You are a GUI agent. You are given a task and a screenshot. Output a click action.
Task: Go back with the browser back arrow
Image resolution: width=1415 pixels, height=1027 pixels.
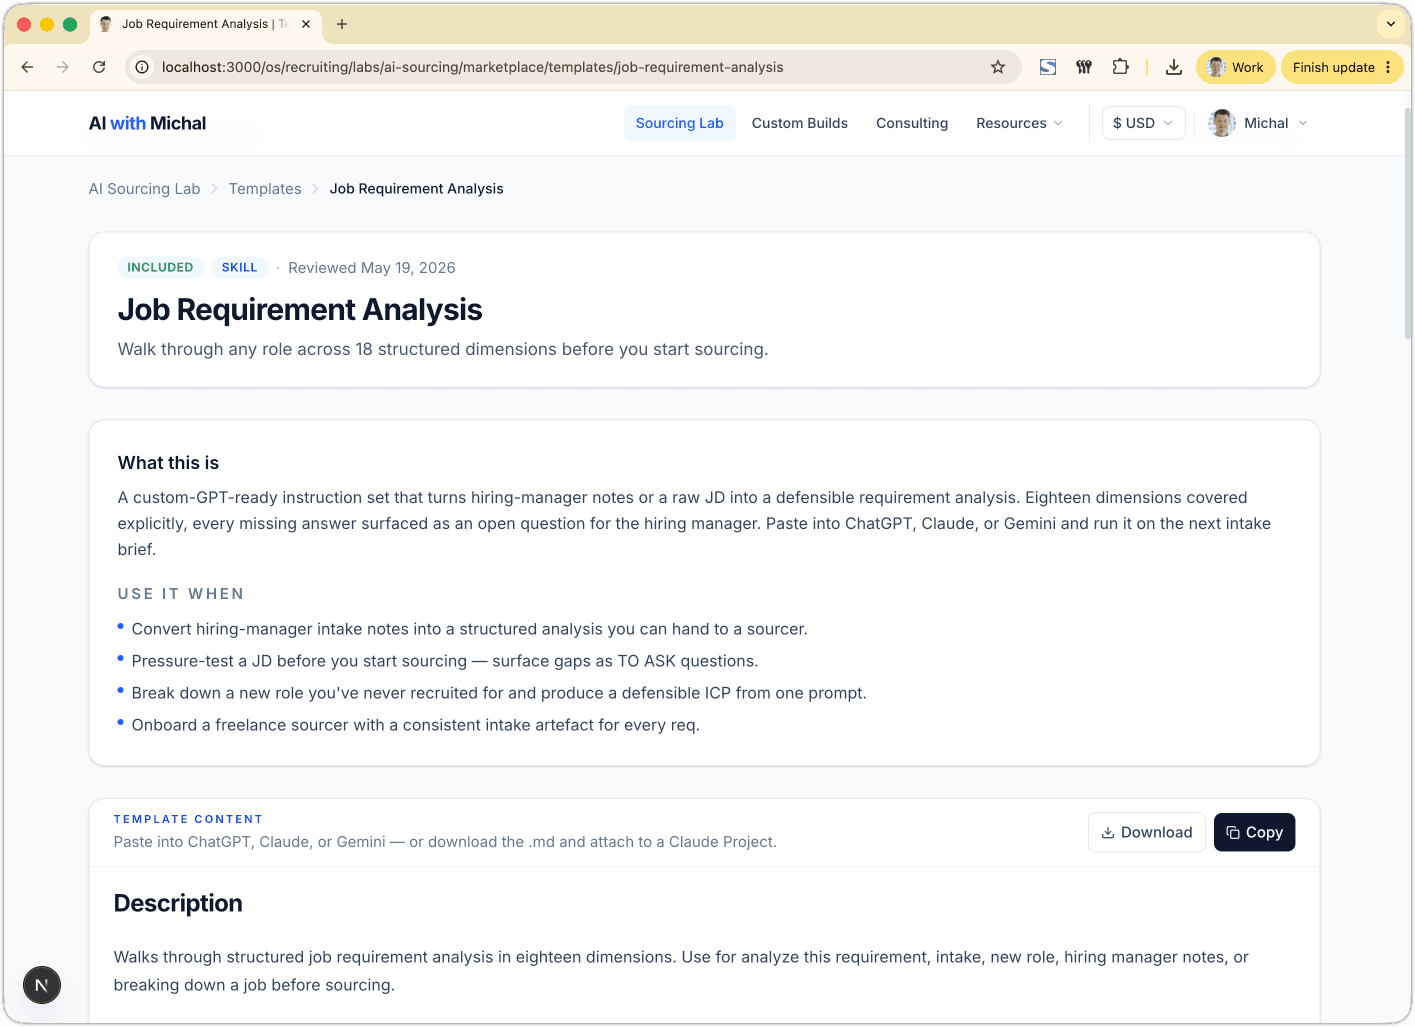click(27, 67)
